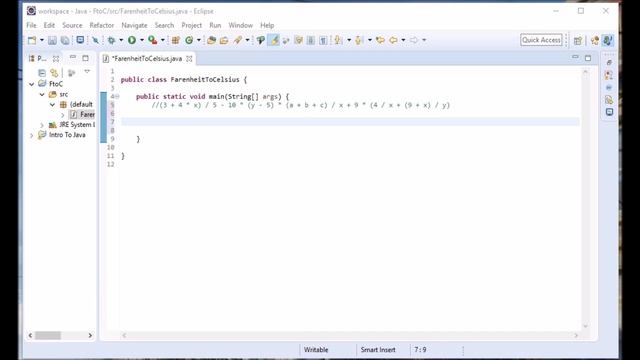Viewport: 640px width, 360px height.
Task: Expand the Farenheit Java file node
Action: point(62,115)
